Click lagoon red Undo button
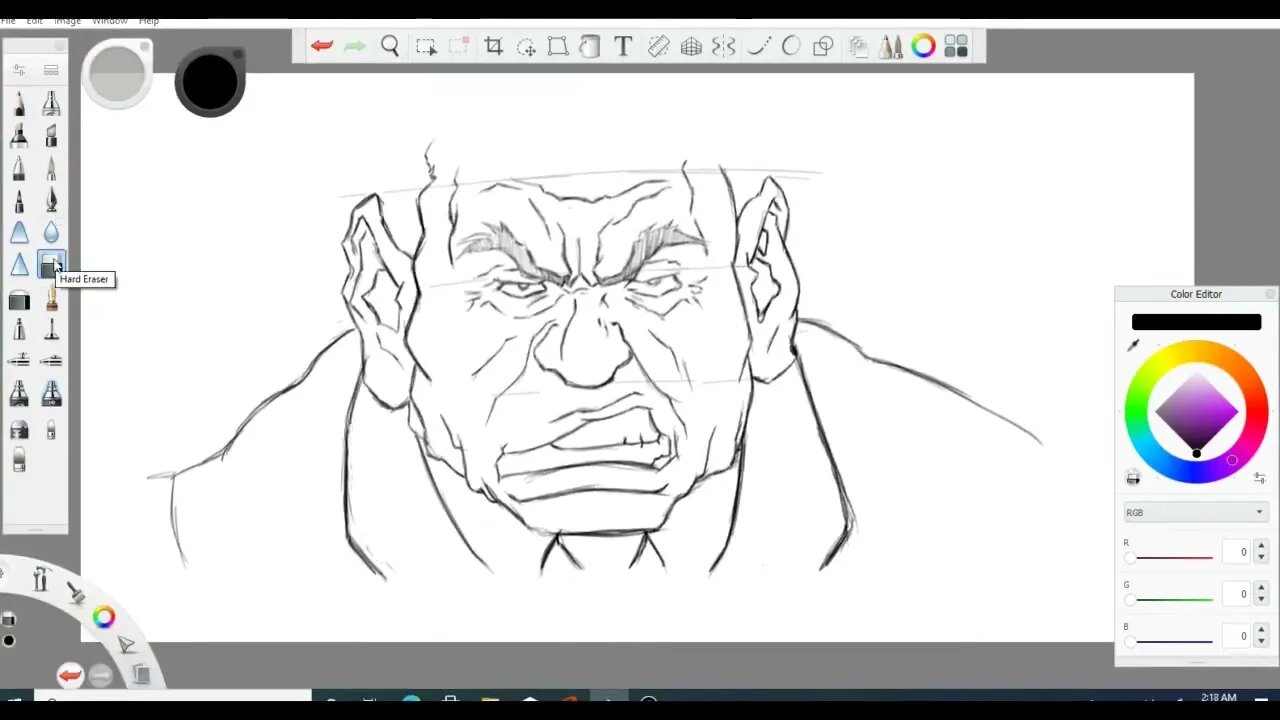The image size is (1280, 720). [69, 676]
